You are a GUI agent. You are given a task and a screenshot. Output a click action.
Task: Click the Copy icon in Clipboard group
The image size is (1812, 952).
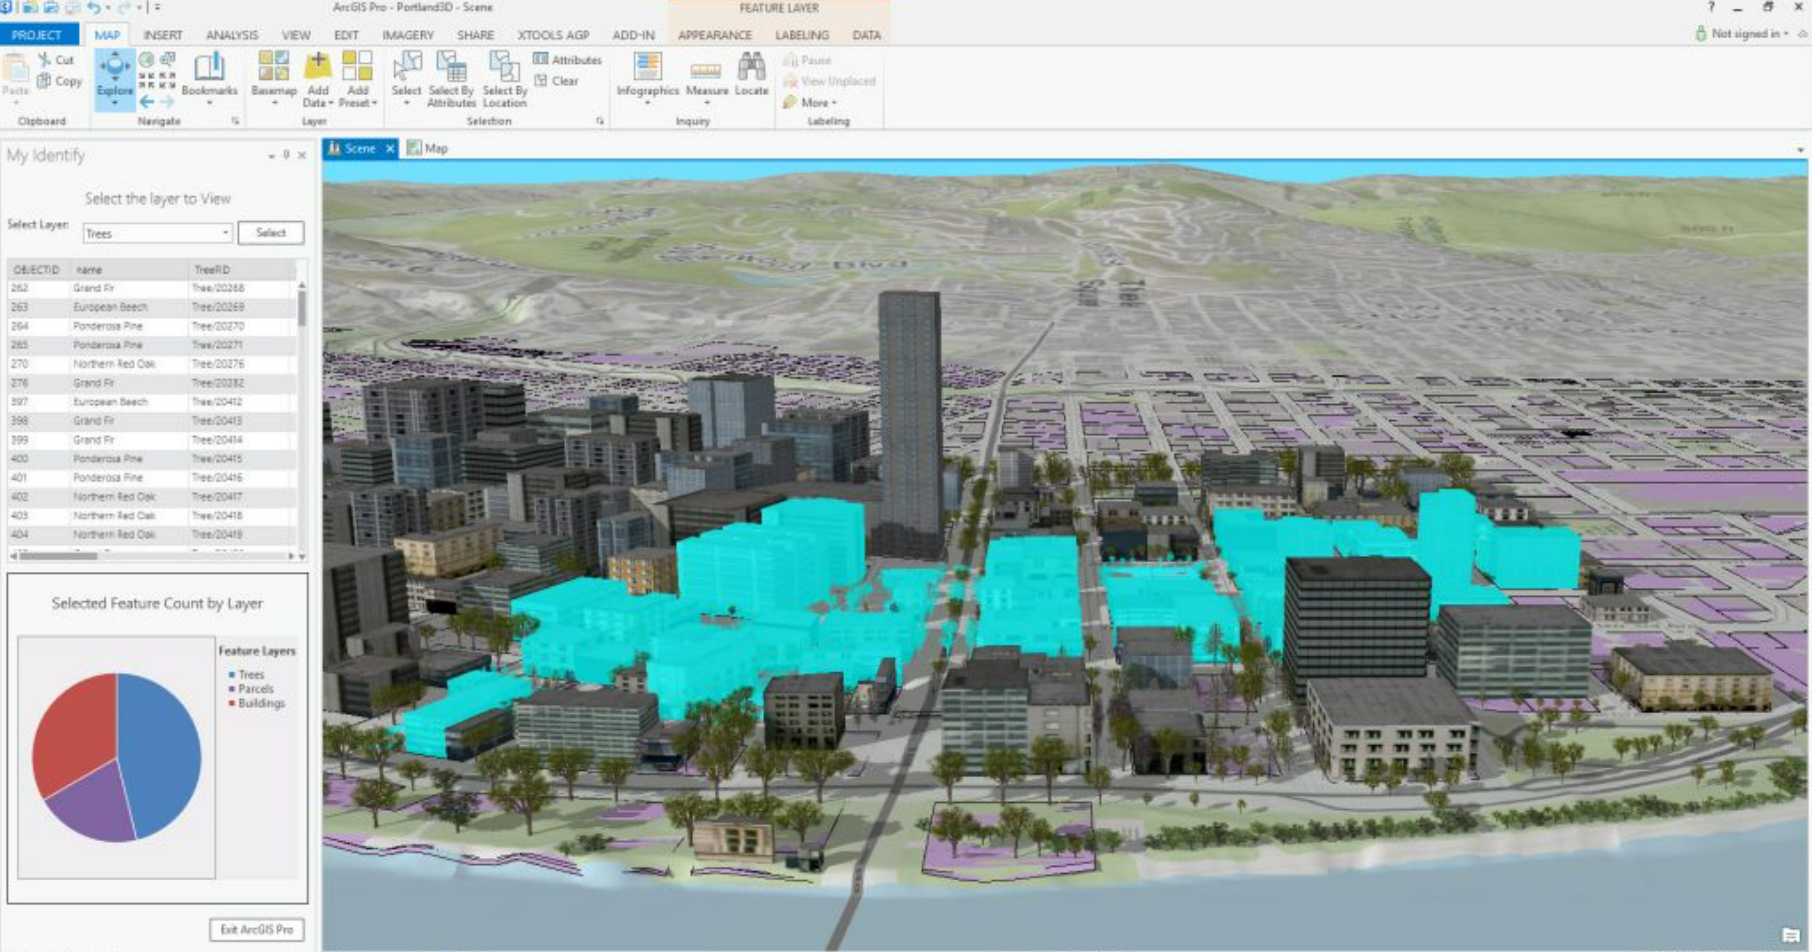[x=45, y=81]
